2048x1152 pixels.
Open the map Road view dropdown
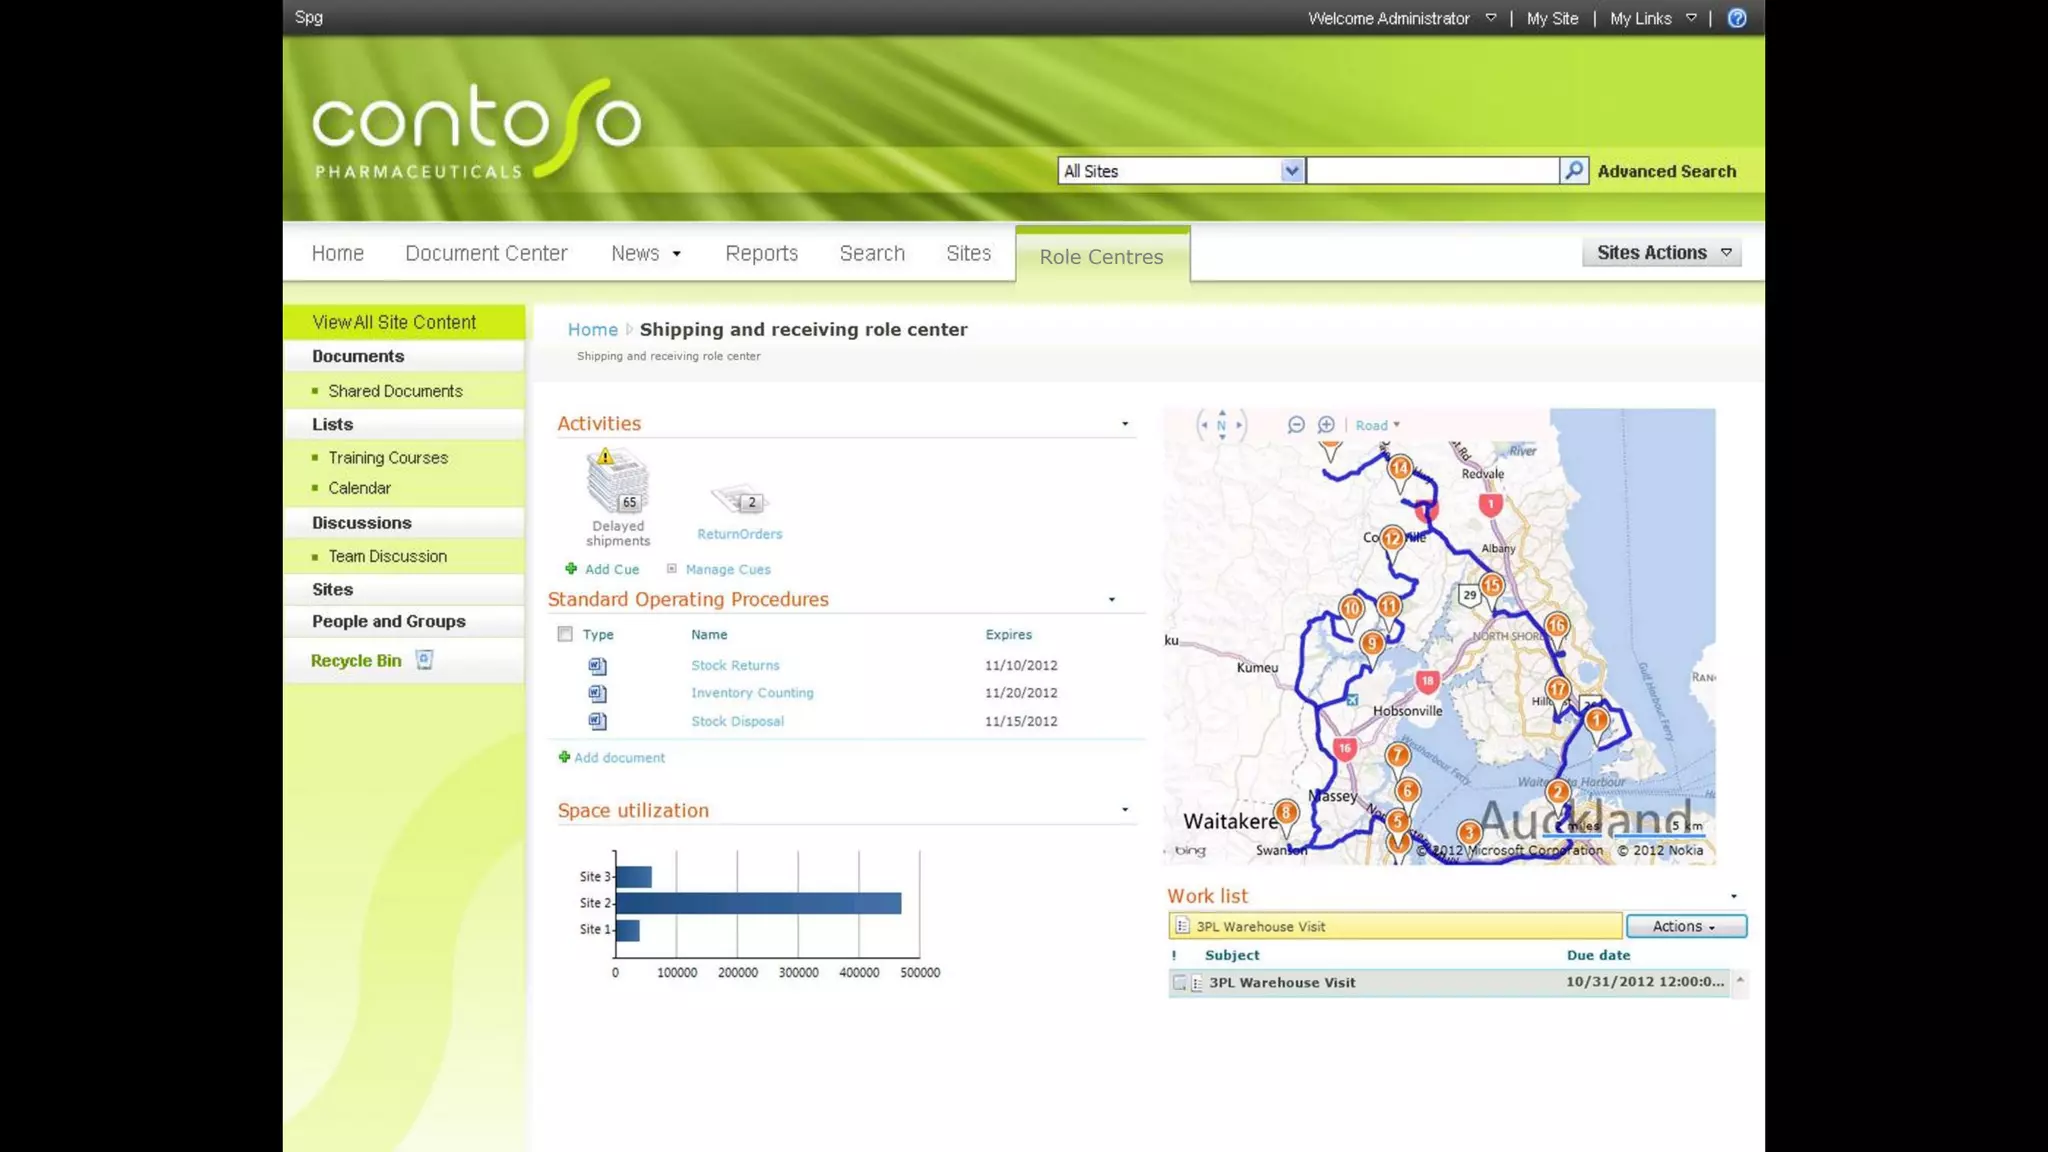tap(1377, 425)
